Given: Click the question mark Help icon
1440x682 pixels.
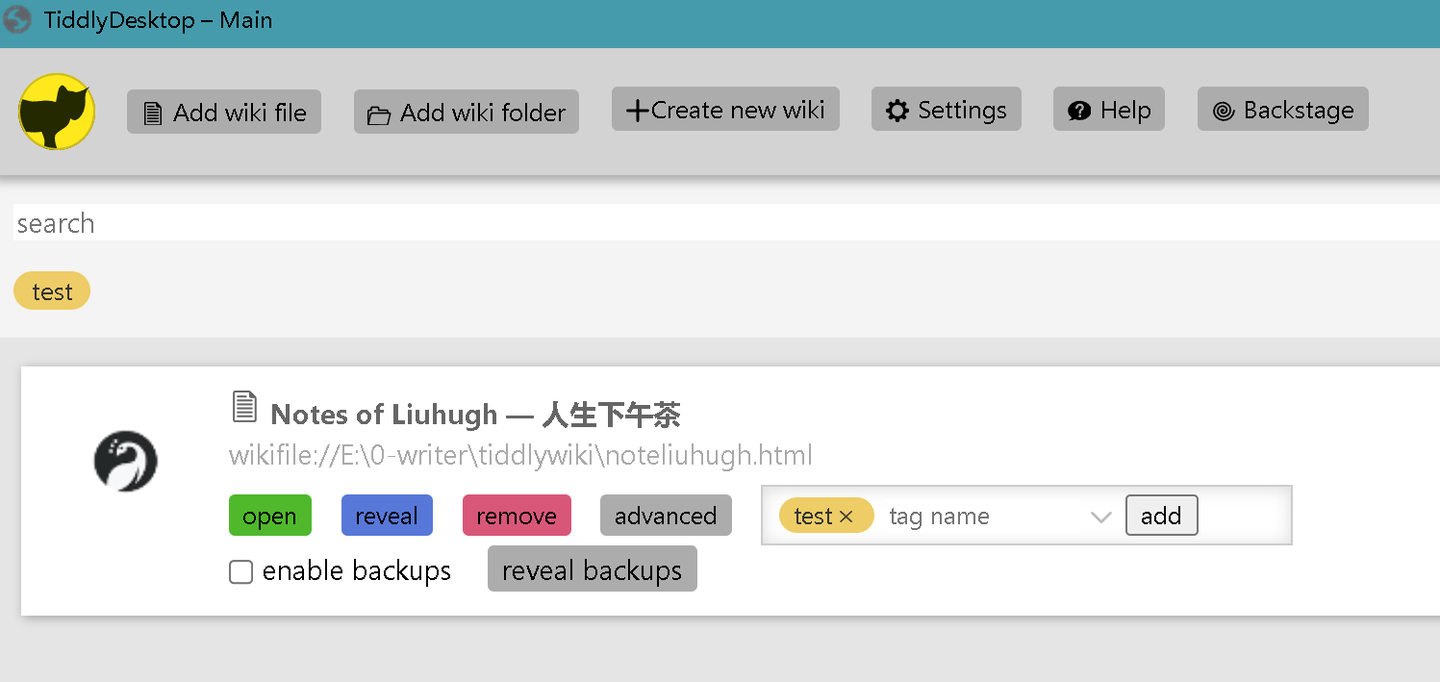Looking at the screenshot, I should click(1081, 109).
